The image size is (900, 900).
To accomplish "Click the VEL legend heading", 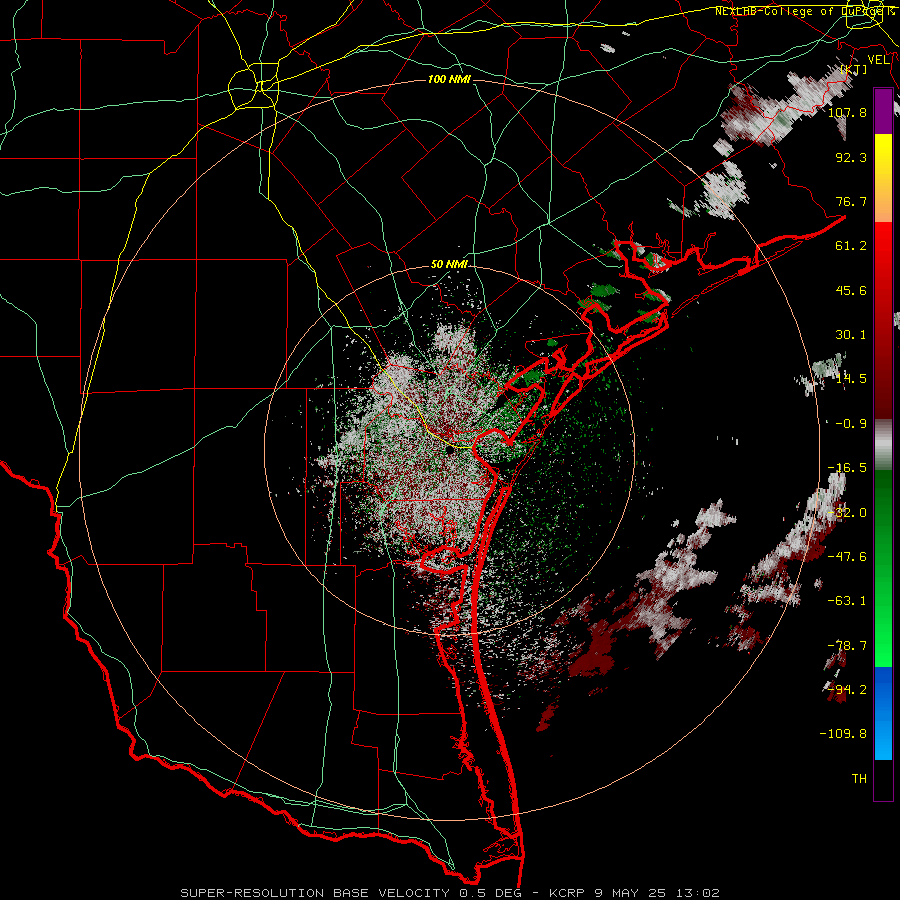I will point(878,60).
